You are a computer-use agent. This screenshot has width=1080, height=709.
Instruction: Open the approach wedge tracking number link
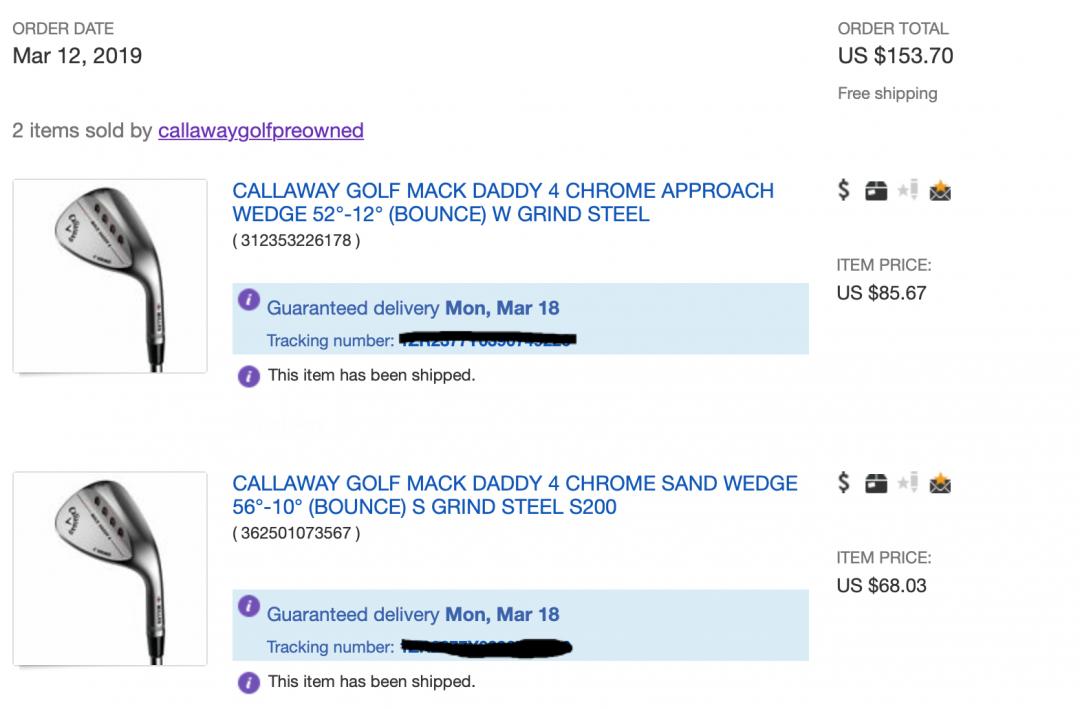click(x=488, y=341)
